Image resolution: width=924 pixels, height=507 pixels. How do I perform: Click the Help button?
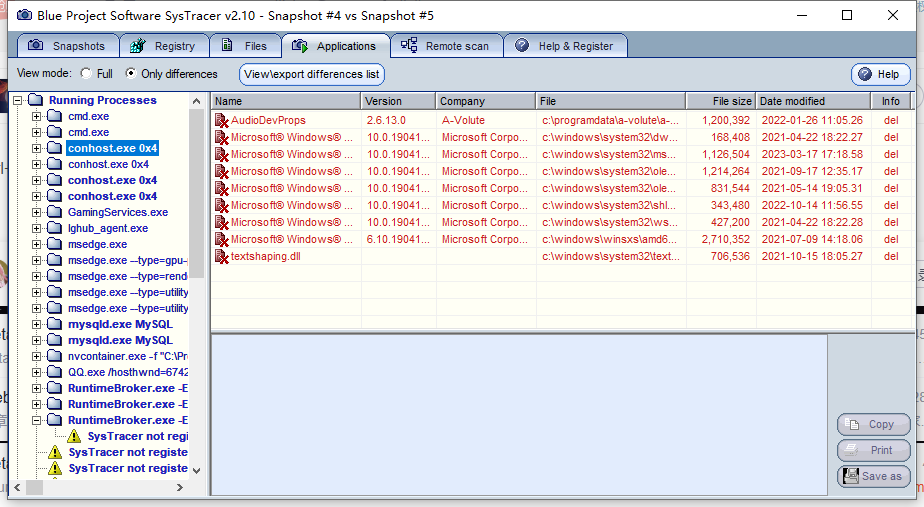click(880, 74)
